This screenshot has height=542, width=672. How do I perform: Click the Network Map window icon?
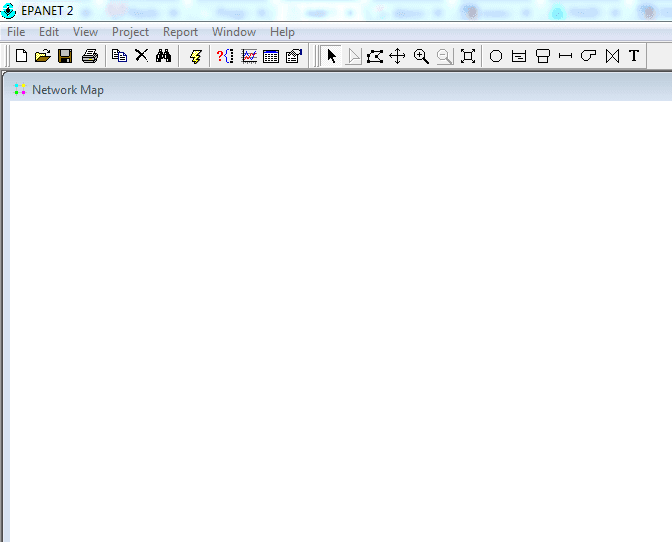[x=20, y=89]
